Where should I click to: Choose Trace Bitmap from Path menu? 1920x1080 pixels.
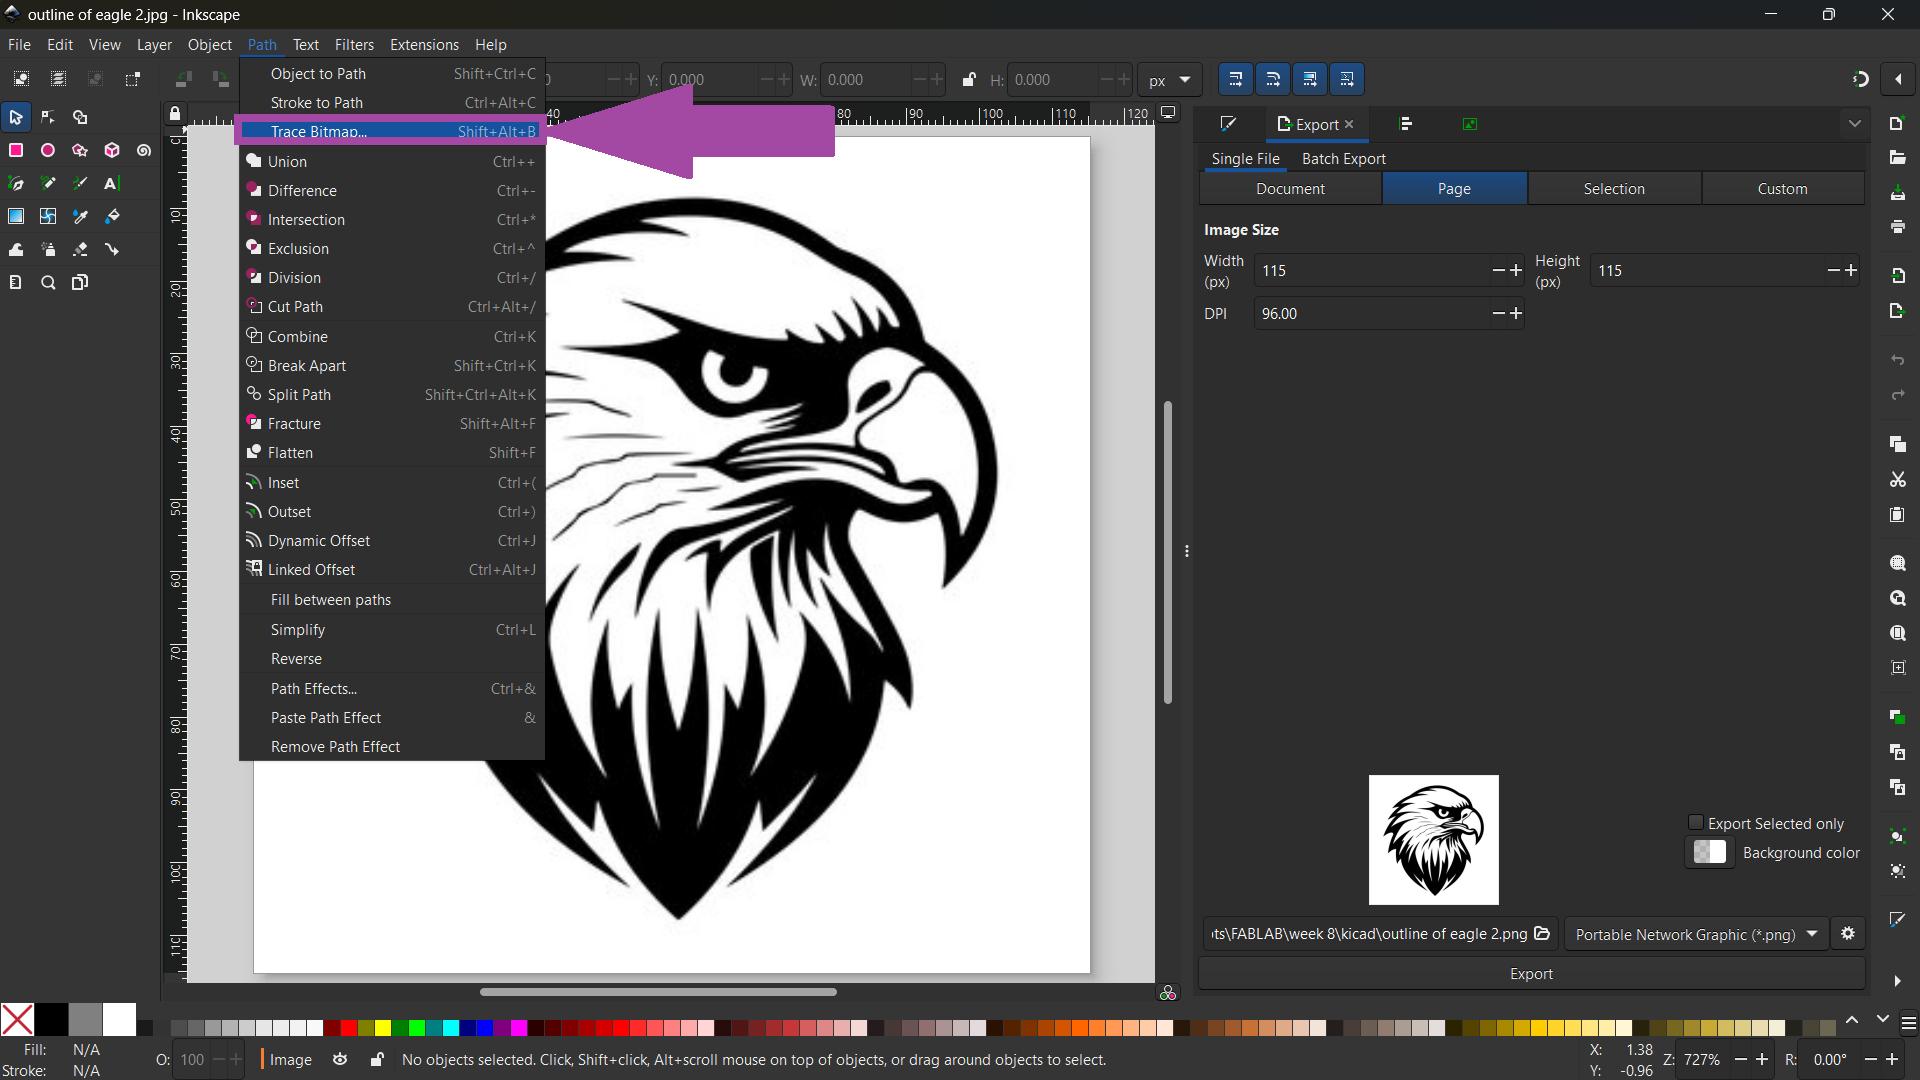(x=318, y=132)
